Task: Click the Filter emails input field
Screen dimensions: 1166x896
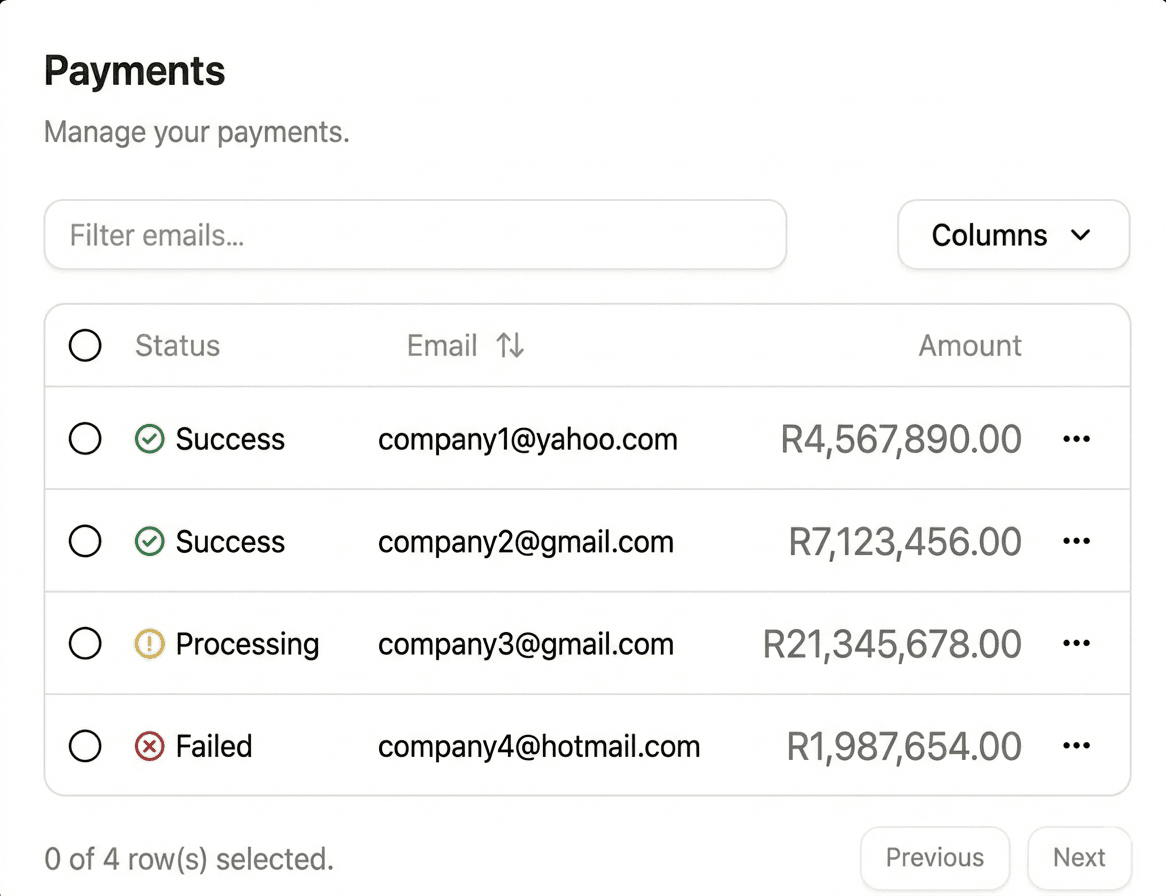Action: (415, 235)
